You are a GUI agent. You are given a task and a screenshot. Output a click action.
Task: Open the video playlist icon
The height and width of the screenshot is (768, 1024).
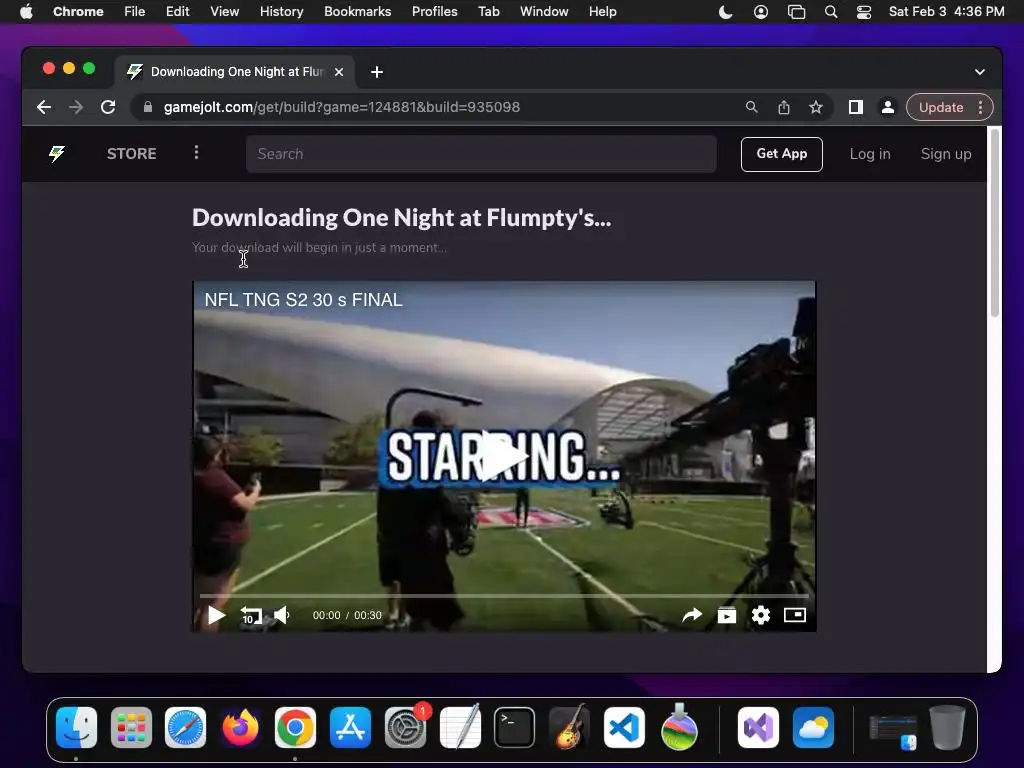pyautogui.click(x=727, y=615)
